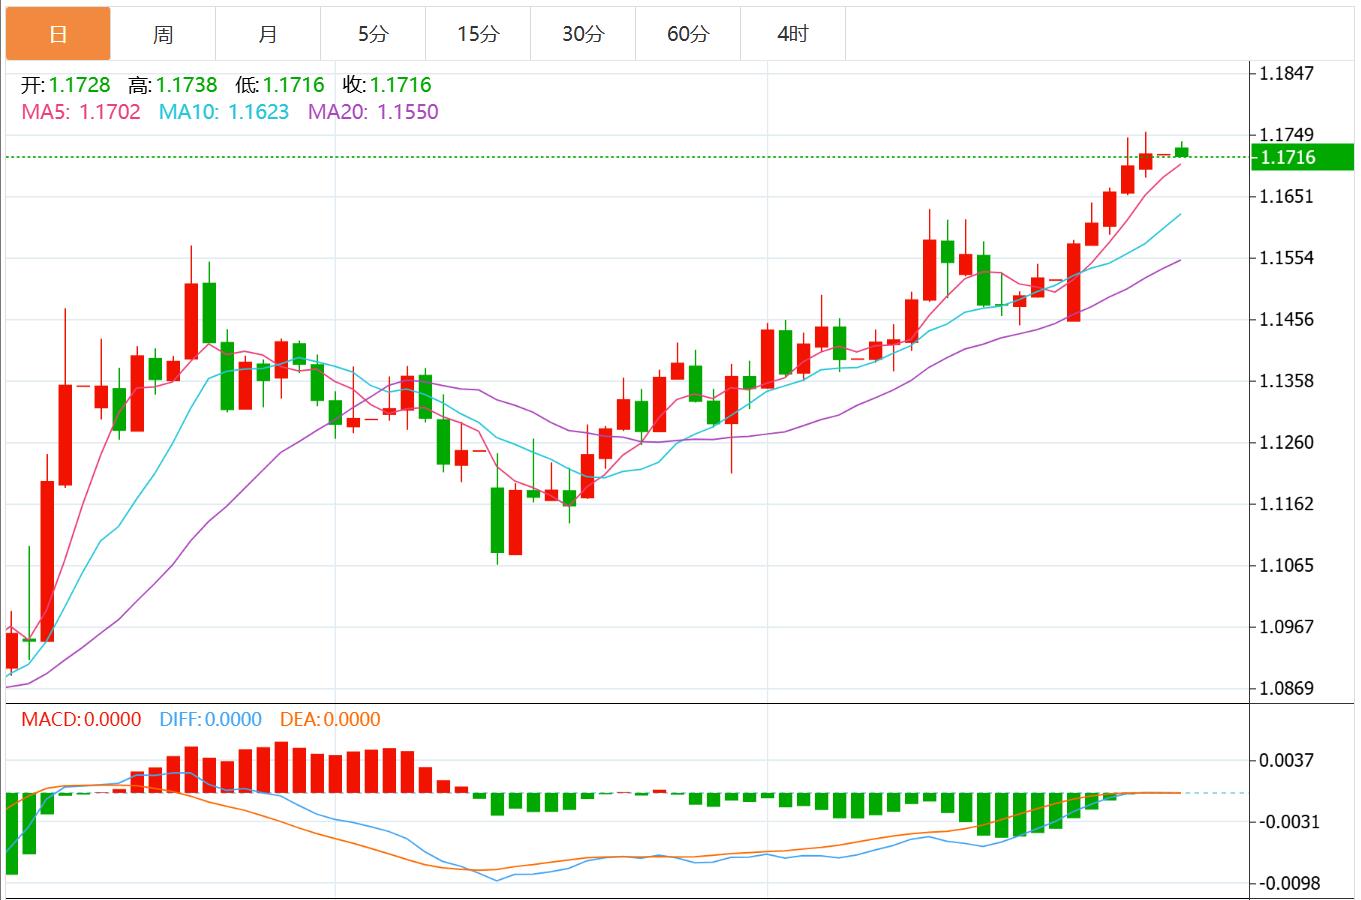Switch to the 5分 interval tab

pos(373,35)
